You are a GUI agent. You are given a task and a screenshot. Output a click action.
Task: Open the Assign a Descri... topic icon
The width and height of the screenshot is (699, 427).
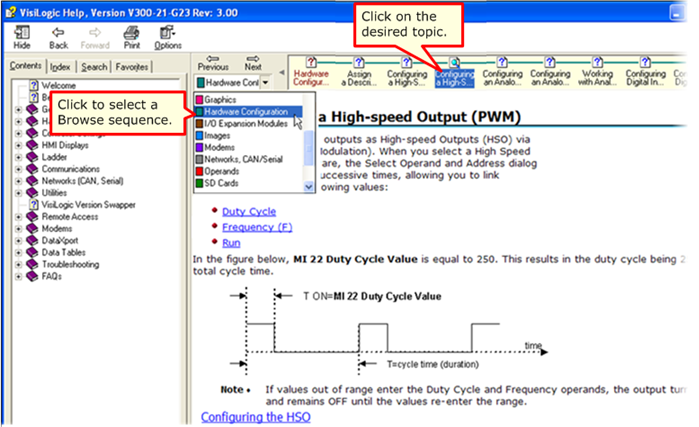(x=359, y=62)
